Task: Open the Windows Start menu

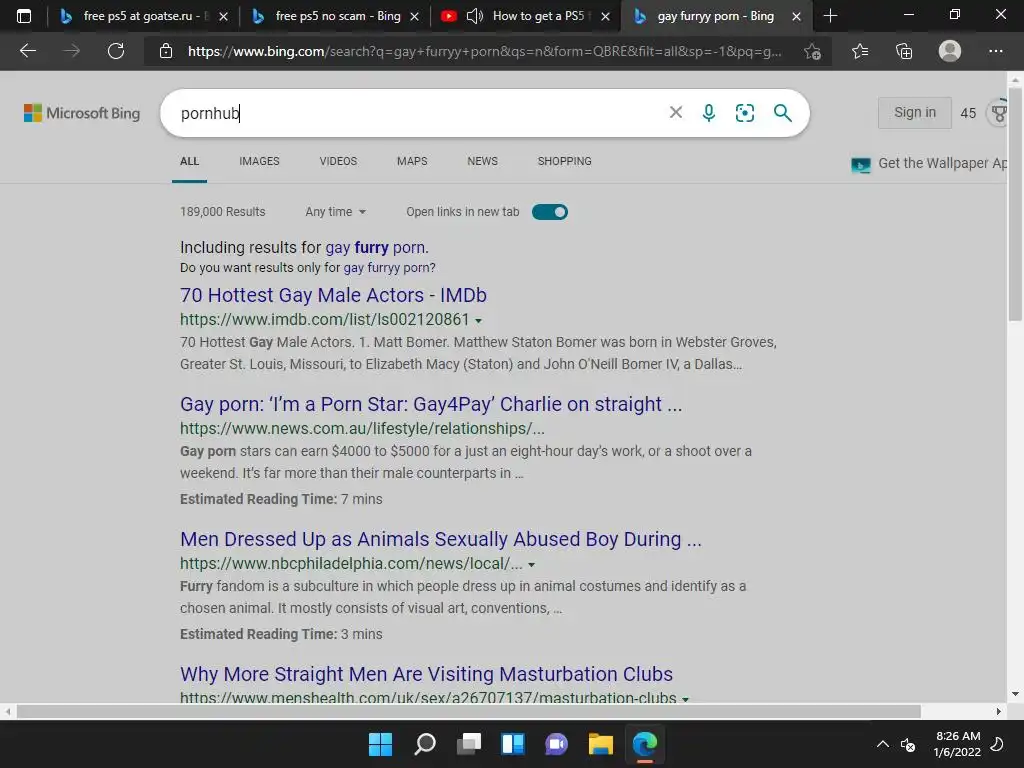Action: click(380, 744)
